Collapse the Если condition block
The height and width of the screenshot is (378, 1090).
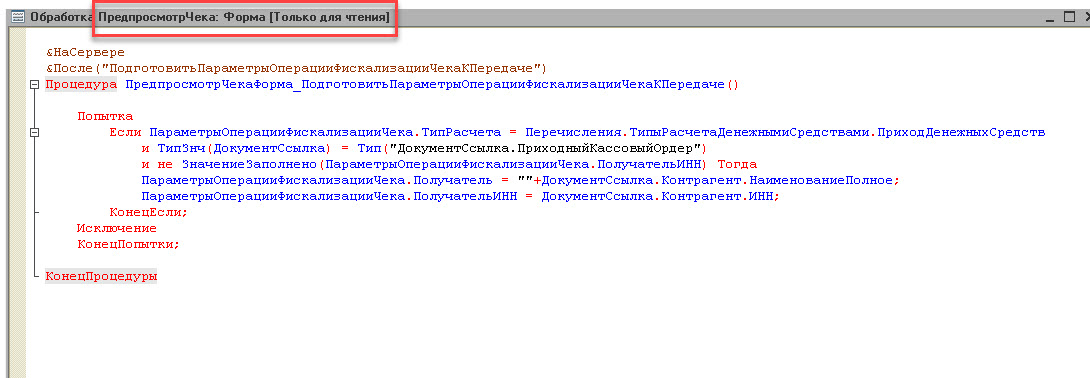pyautogui.click(x=35, y=132)
